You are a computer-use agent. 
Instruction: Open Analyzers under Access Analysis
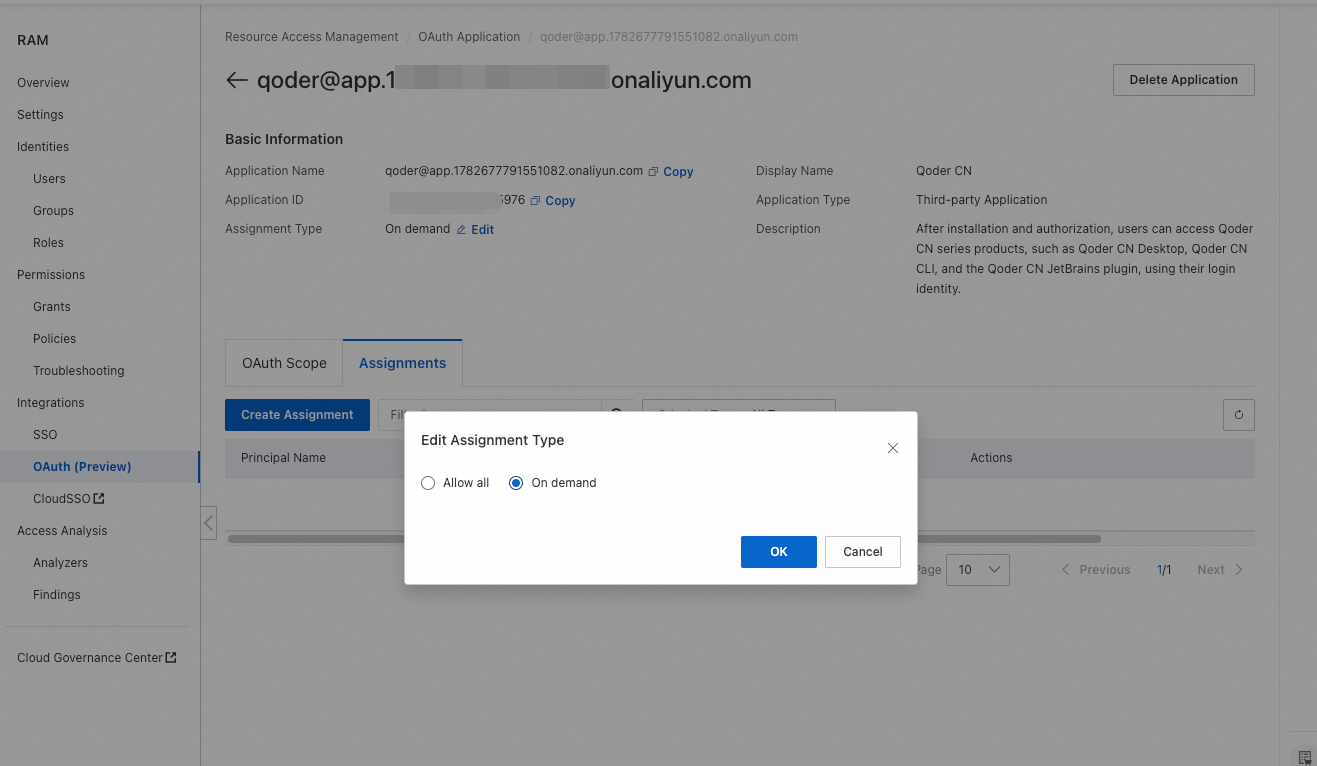click(x=60, y=563)
